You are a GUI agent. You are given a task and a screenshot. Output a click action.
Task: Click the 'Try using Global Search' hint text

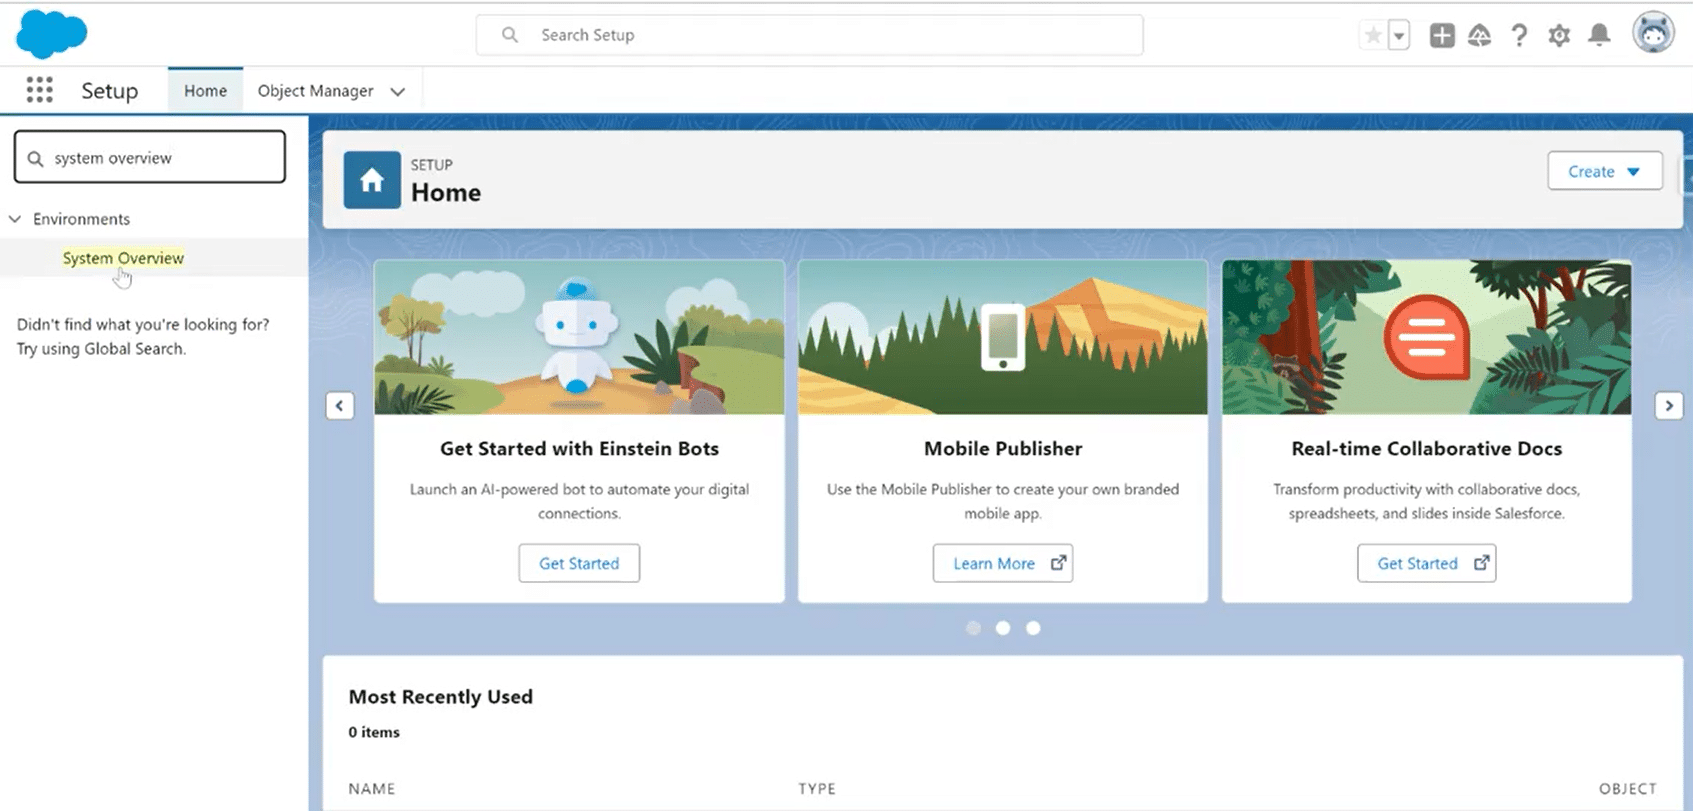[x=101, y=349]
